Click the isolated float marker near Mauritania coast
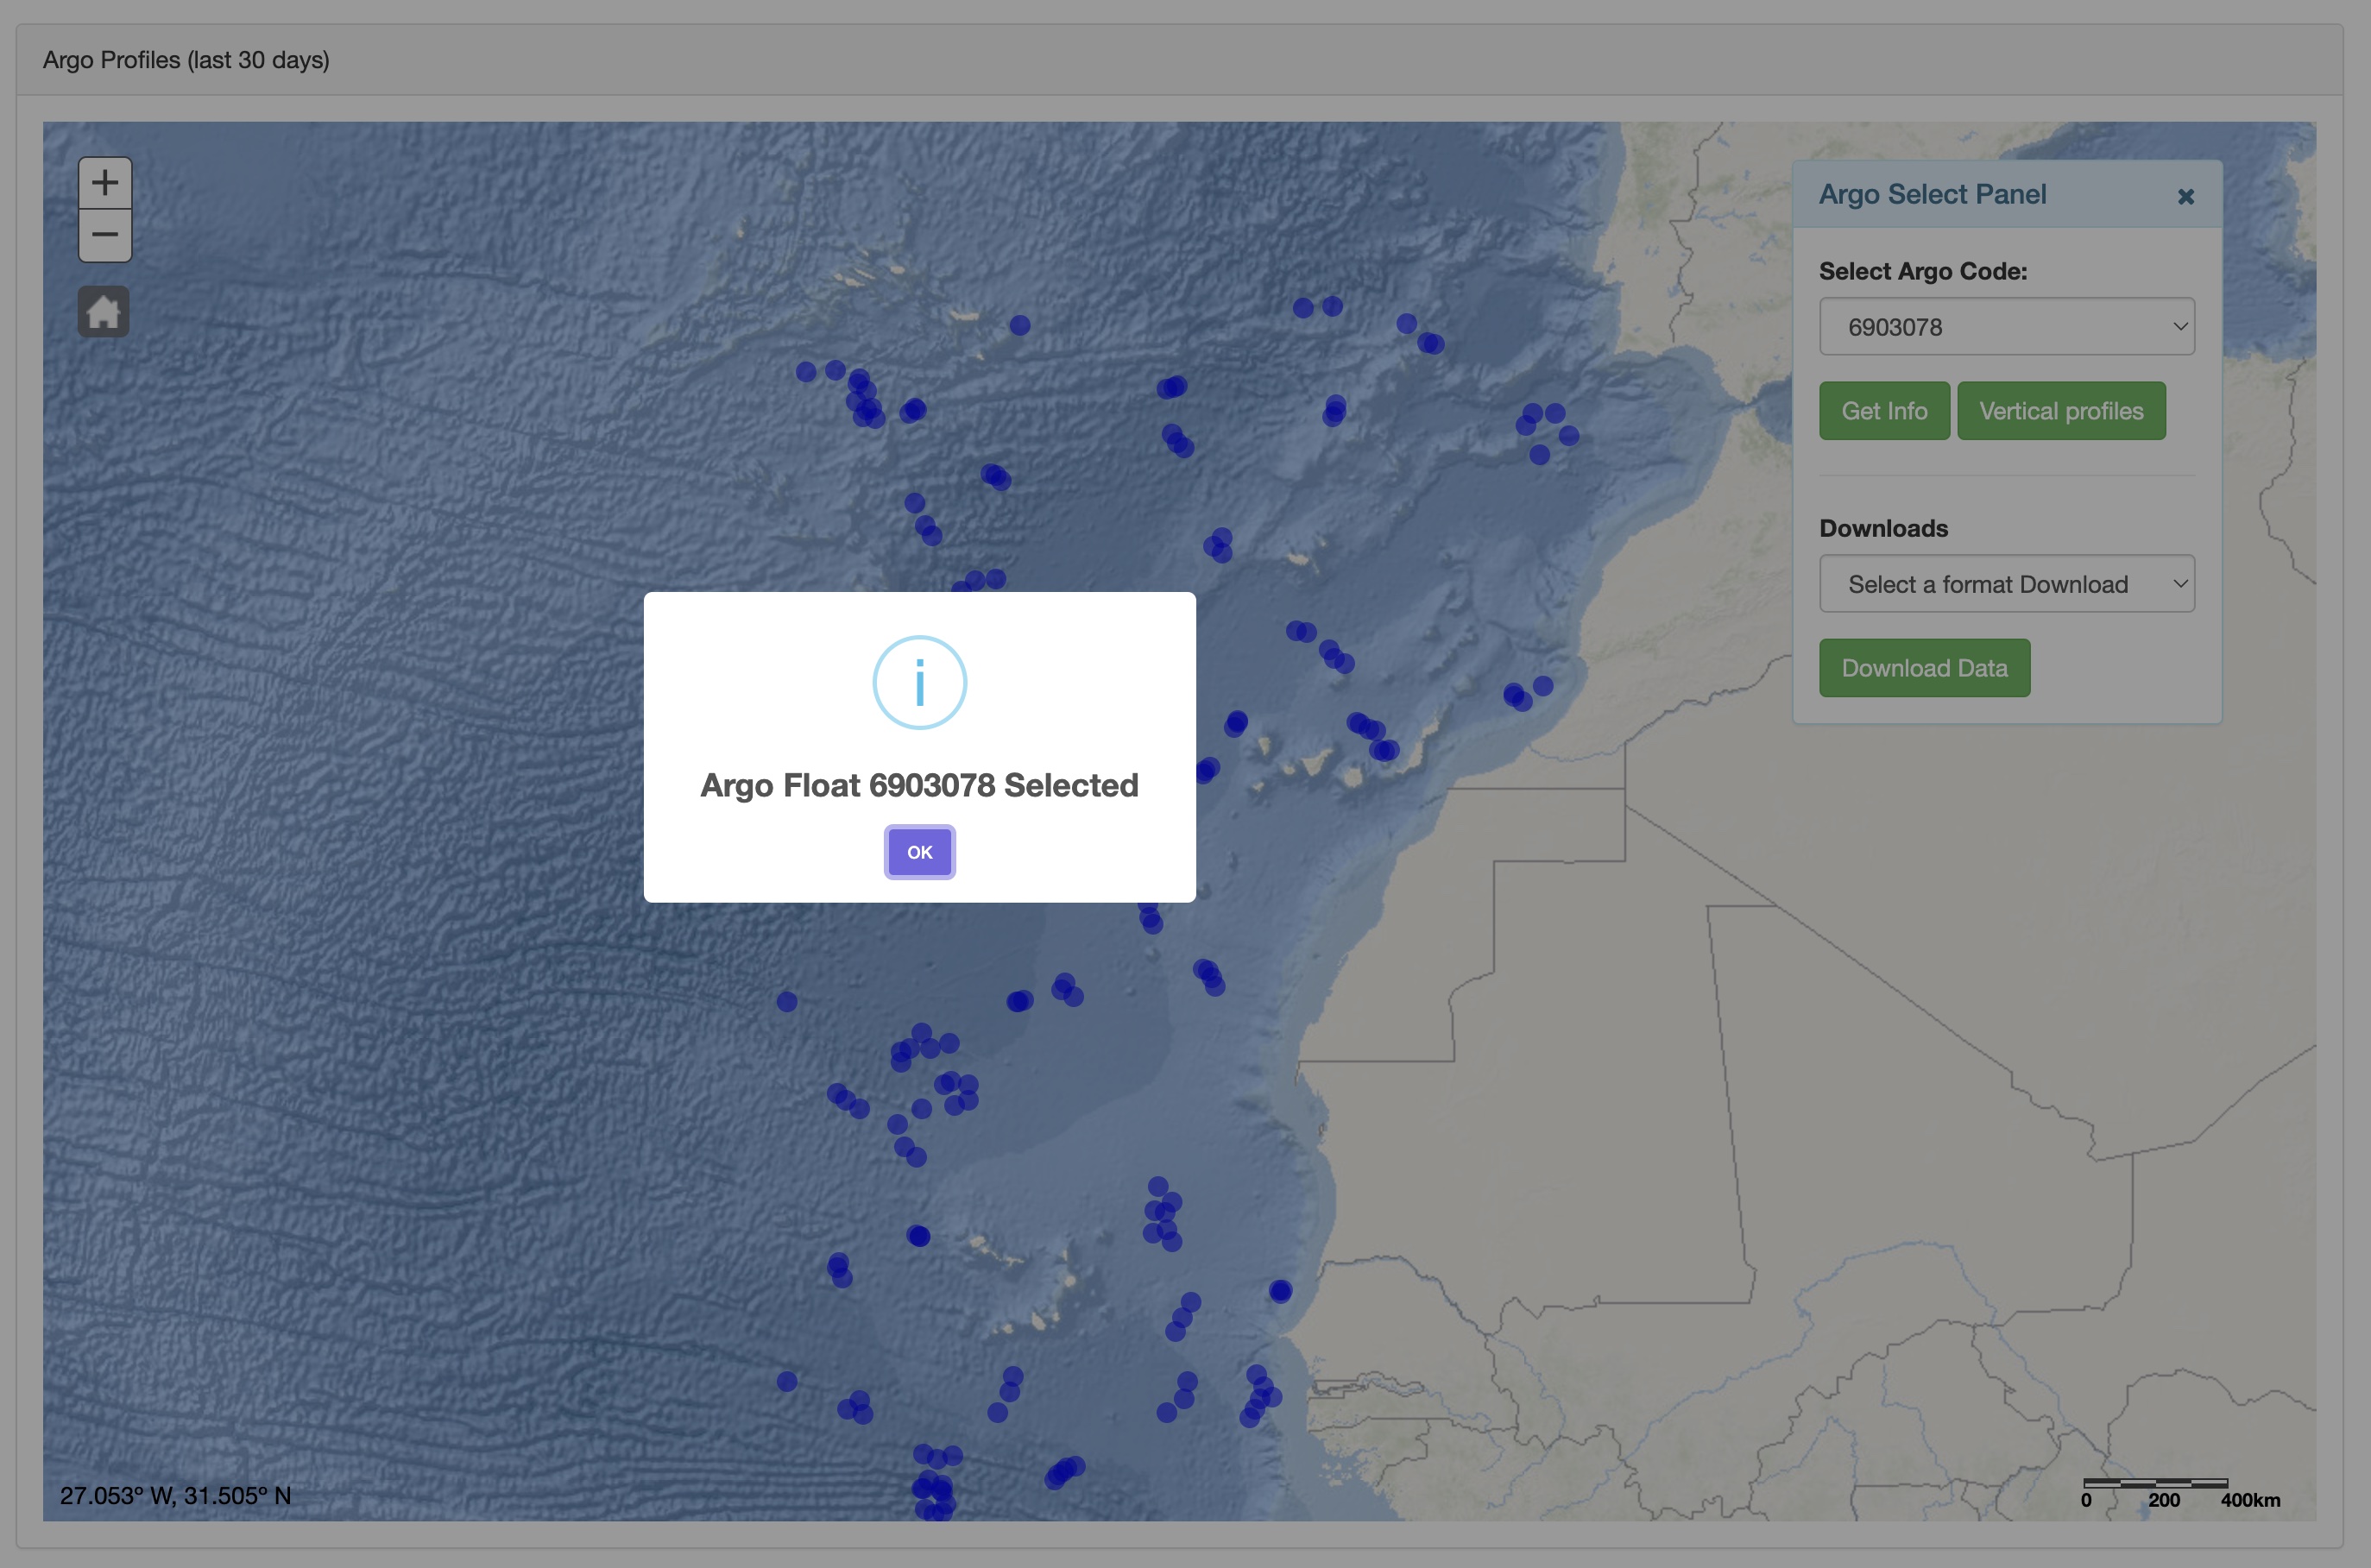The width and height of the screenshot is (2371, 1568). coord(1280,1291)
